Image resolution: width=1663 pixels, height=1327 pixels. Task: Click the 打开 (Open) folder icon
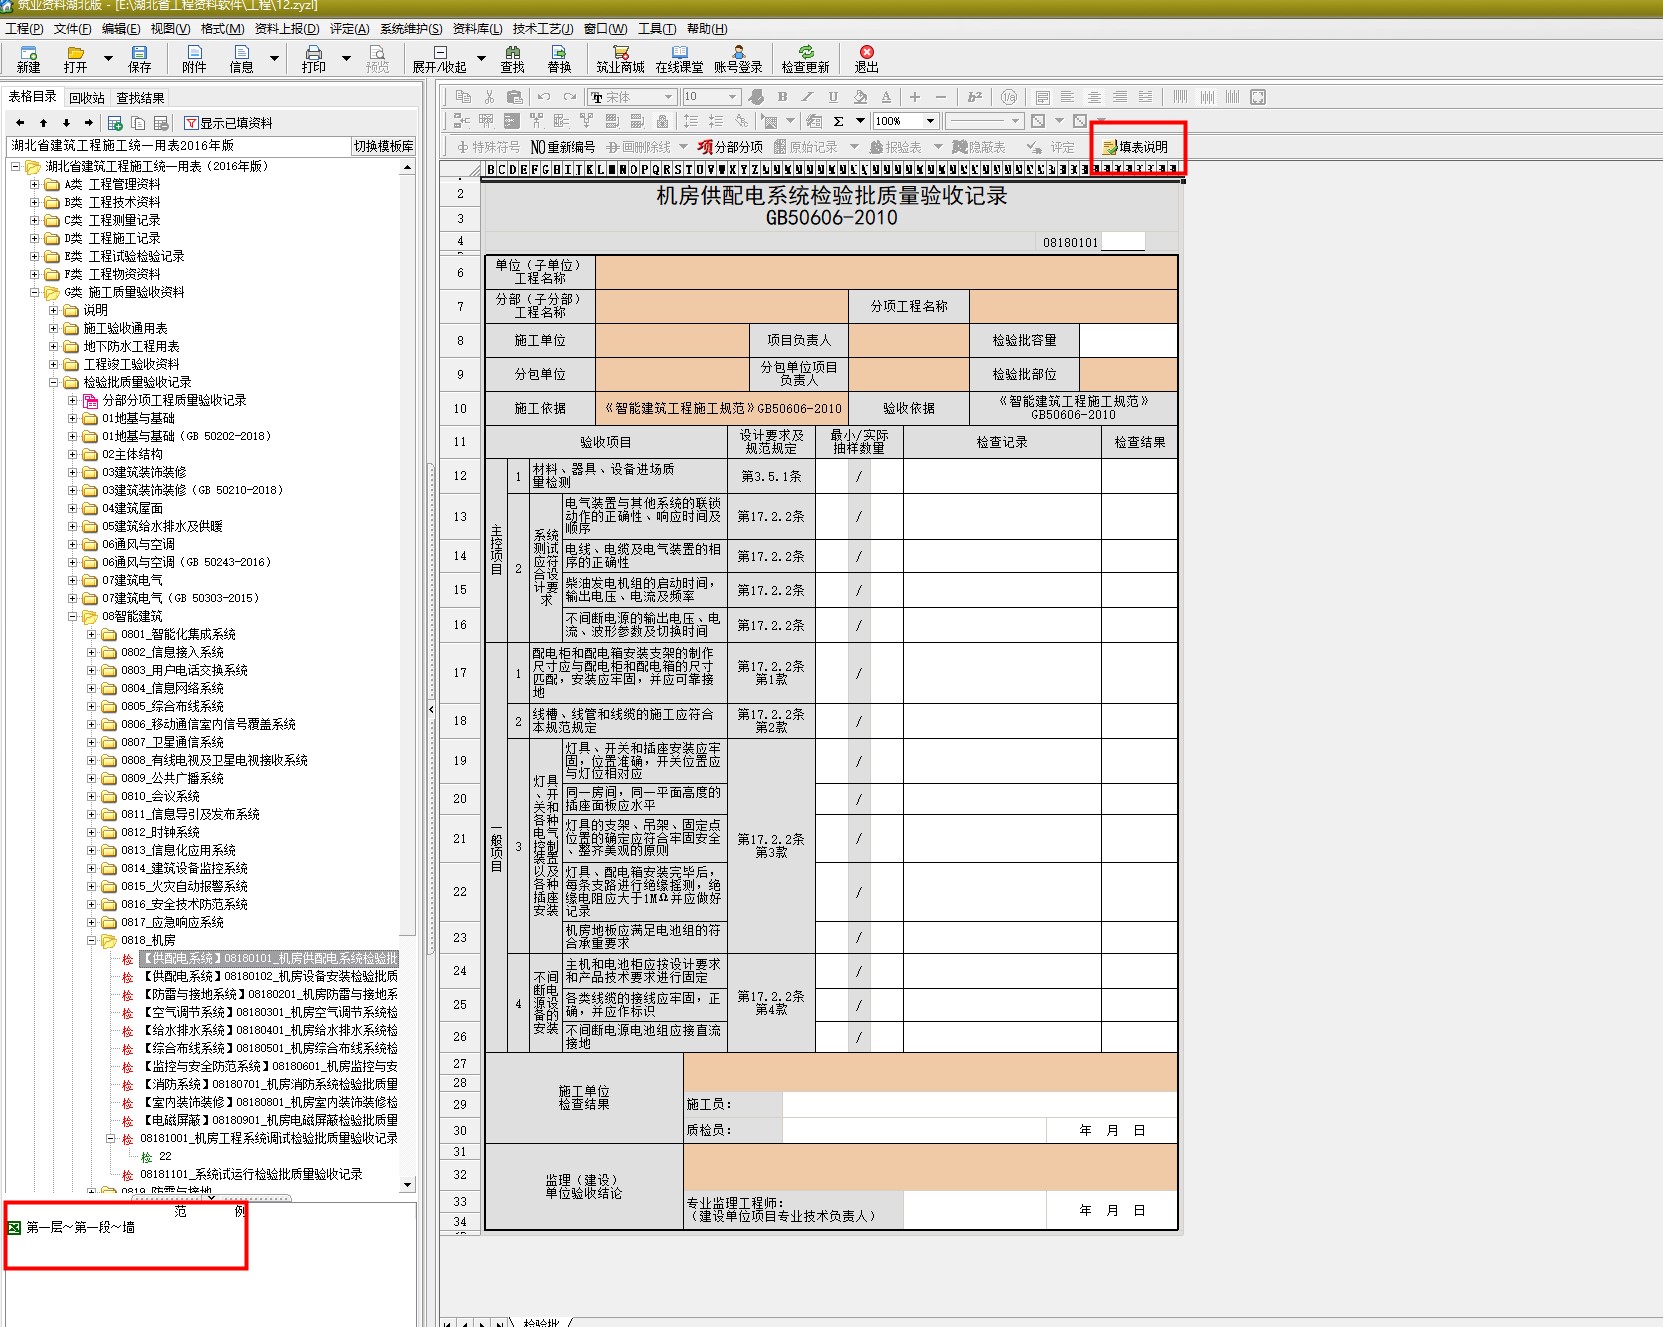click(x=75, y=59)
